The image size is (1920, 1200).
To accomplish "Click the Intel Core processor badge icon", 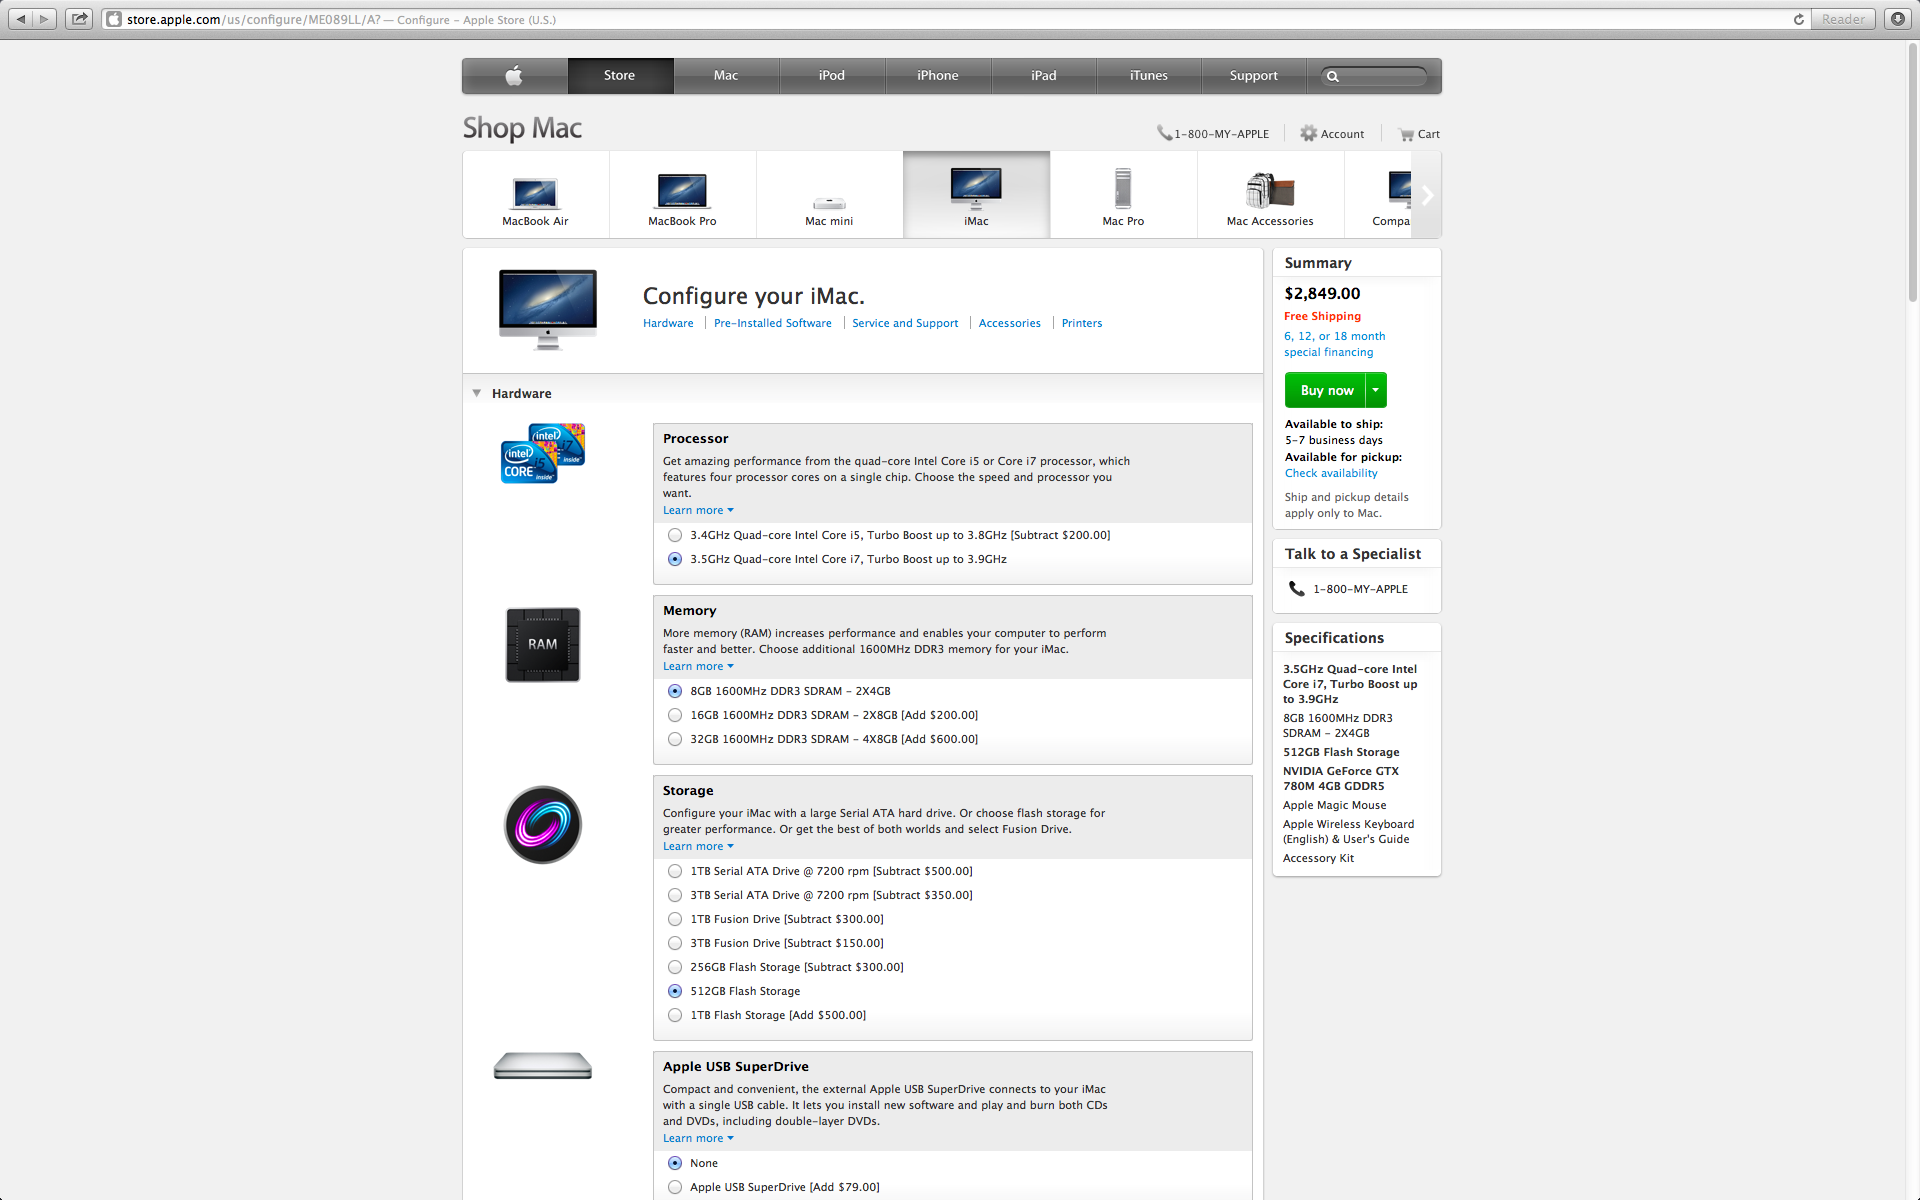I will tap(543, 453).
